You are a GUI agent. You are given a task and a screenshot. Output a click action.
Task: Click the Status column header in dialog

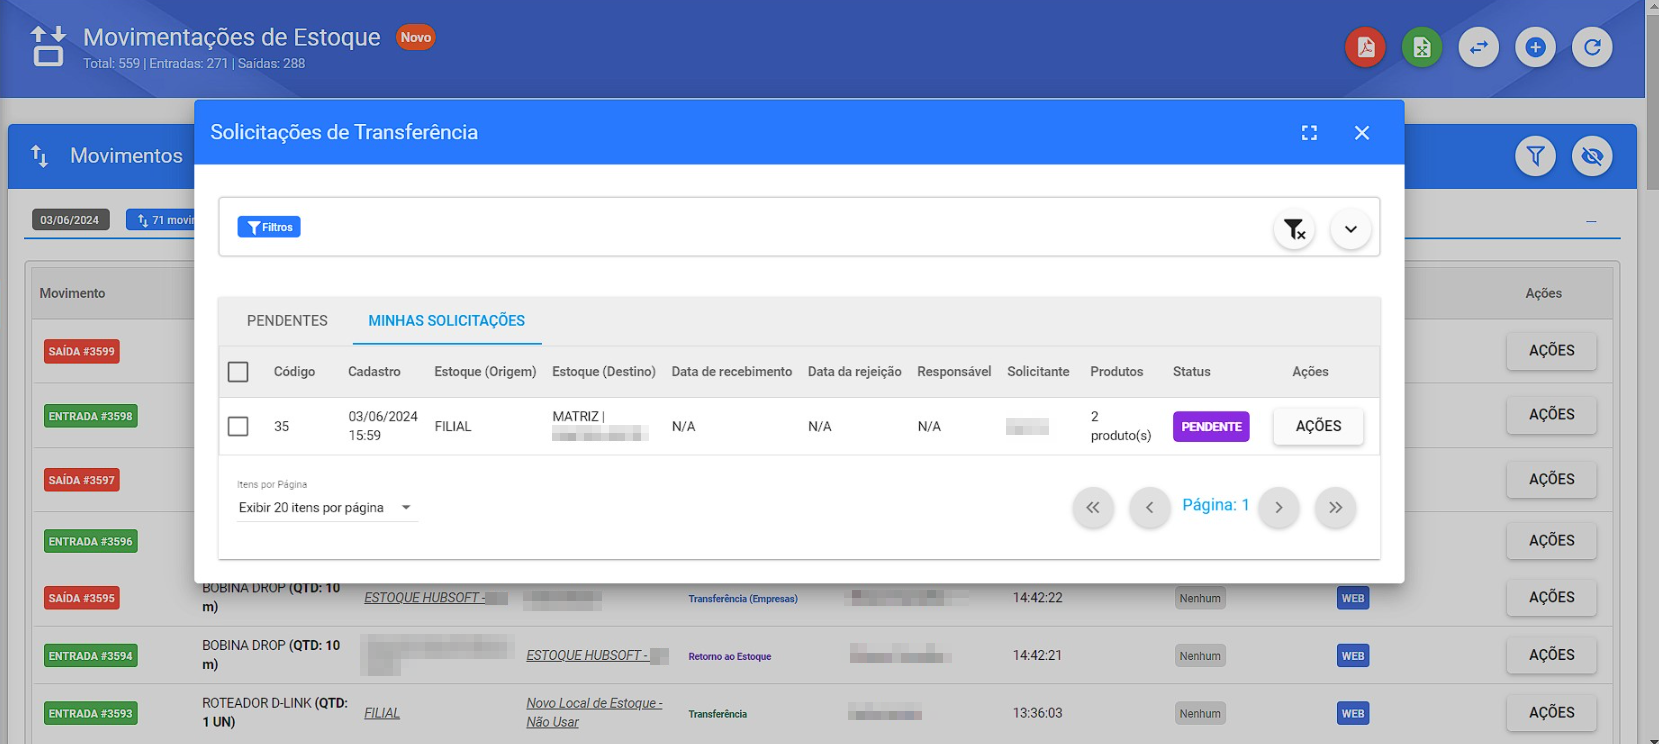[1192, 372]
